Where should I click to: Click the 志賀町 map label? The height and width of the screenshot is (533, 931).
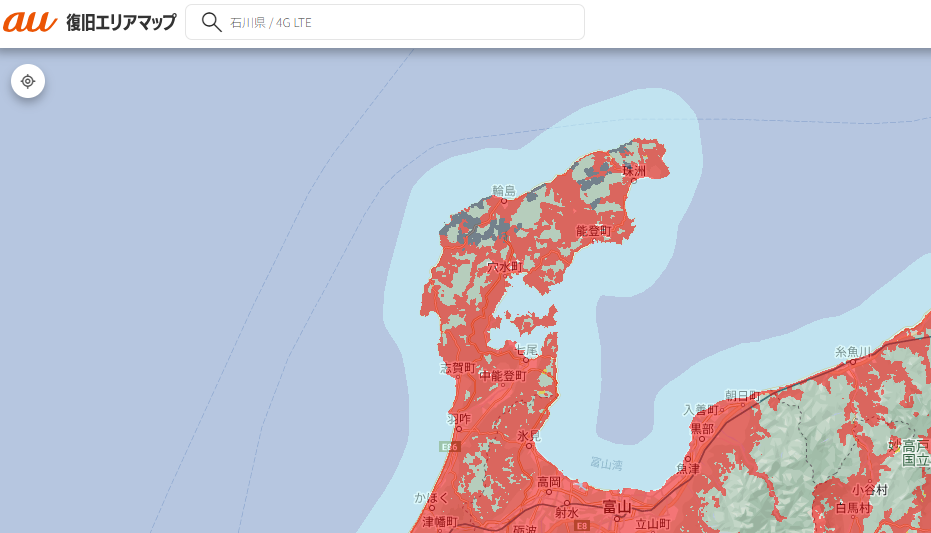[x=458, y=368]
